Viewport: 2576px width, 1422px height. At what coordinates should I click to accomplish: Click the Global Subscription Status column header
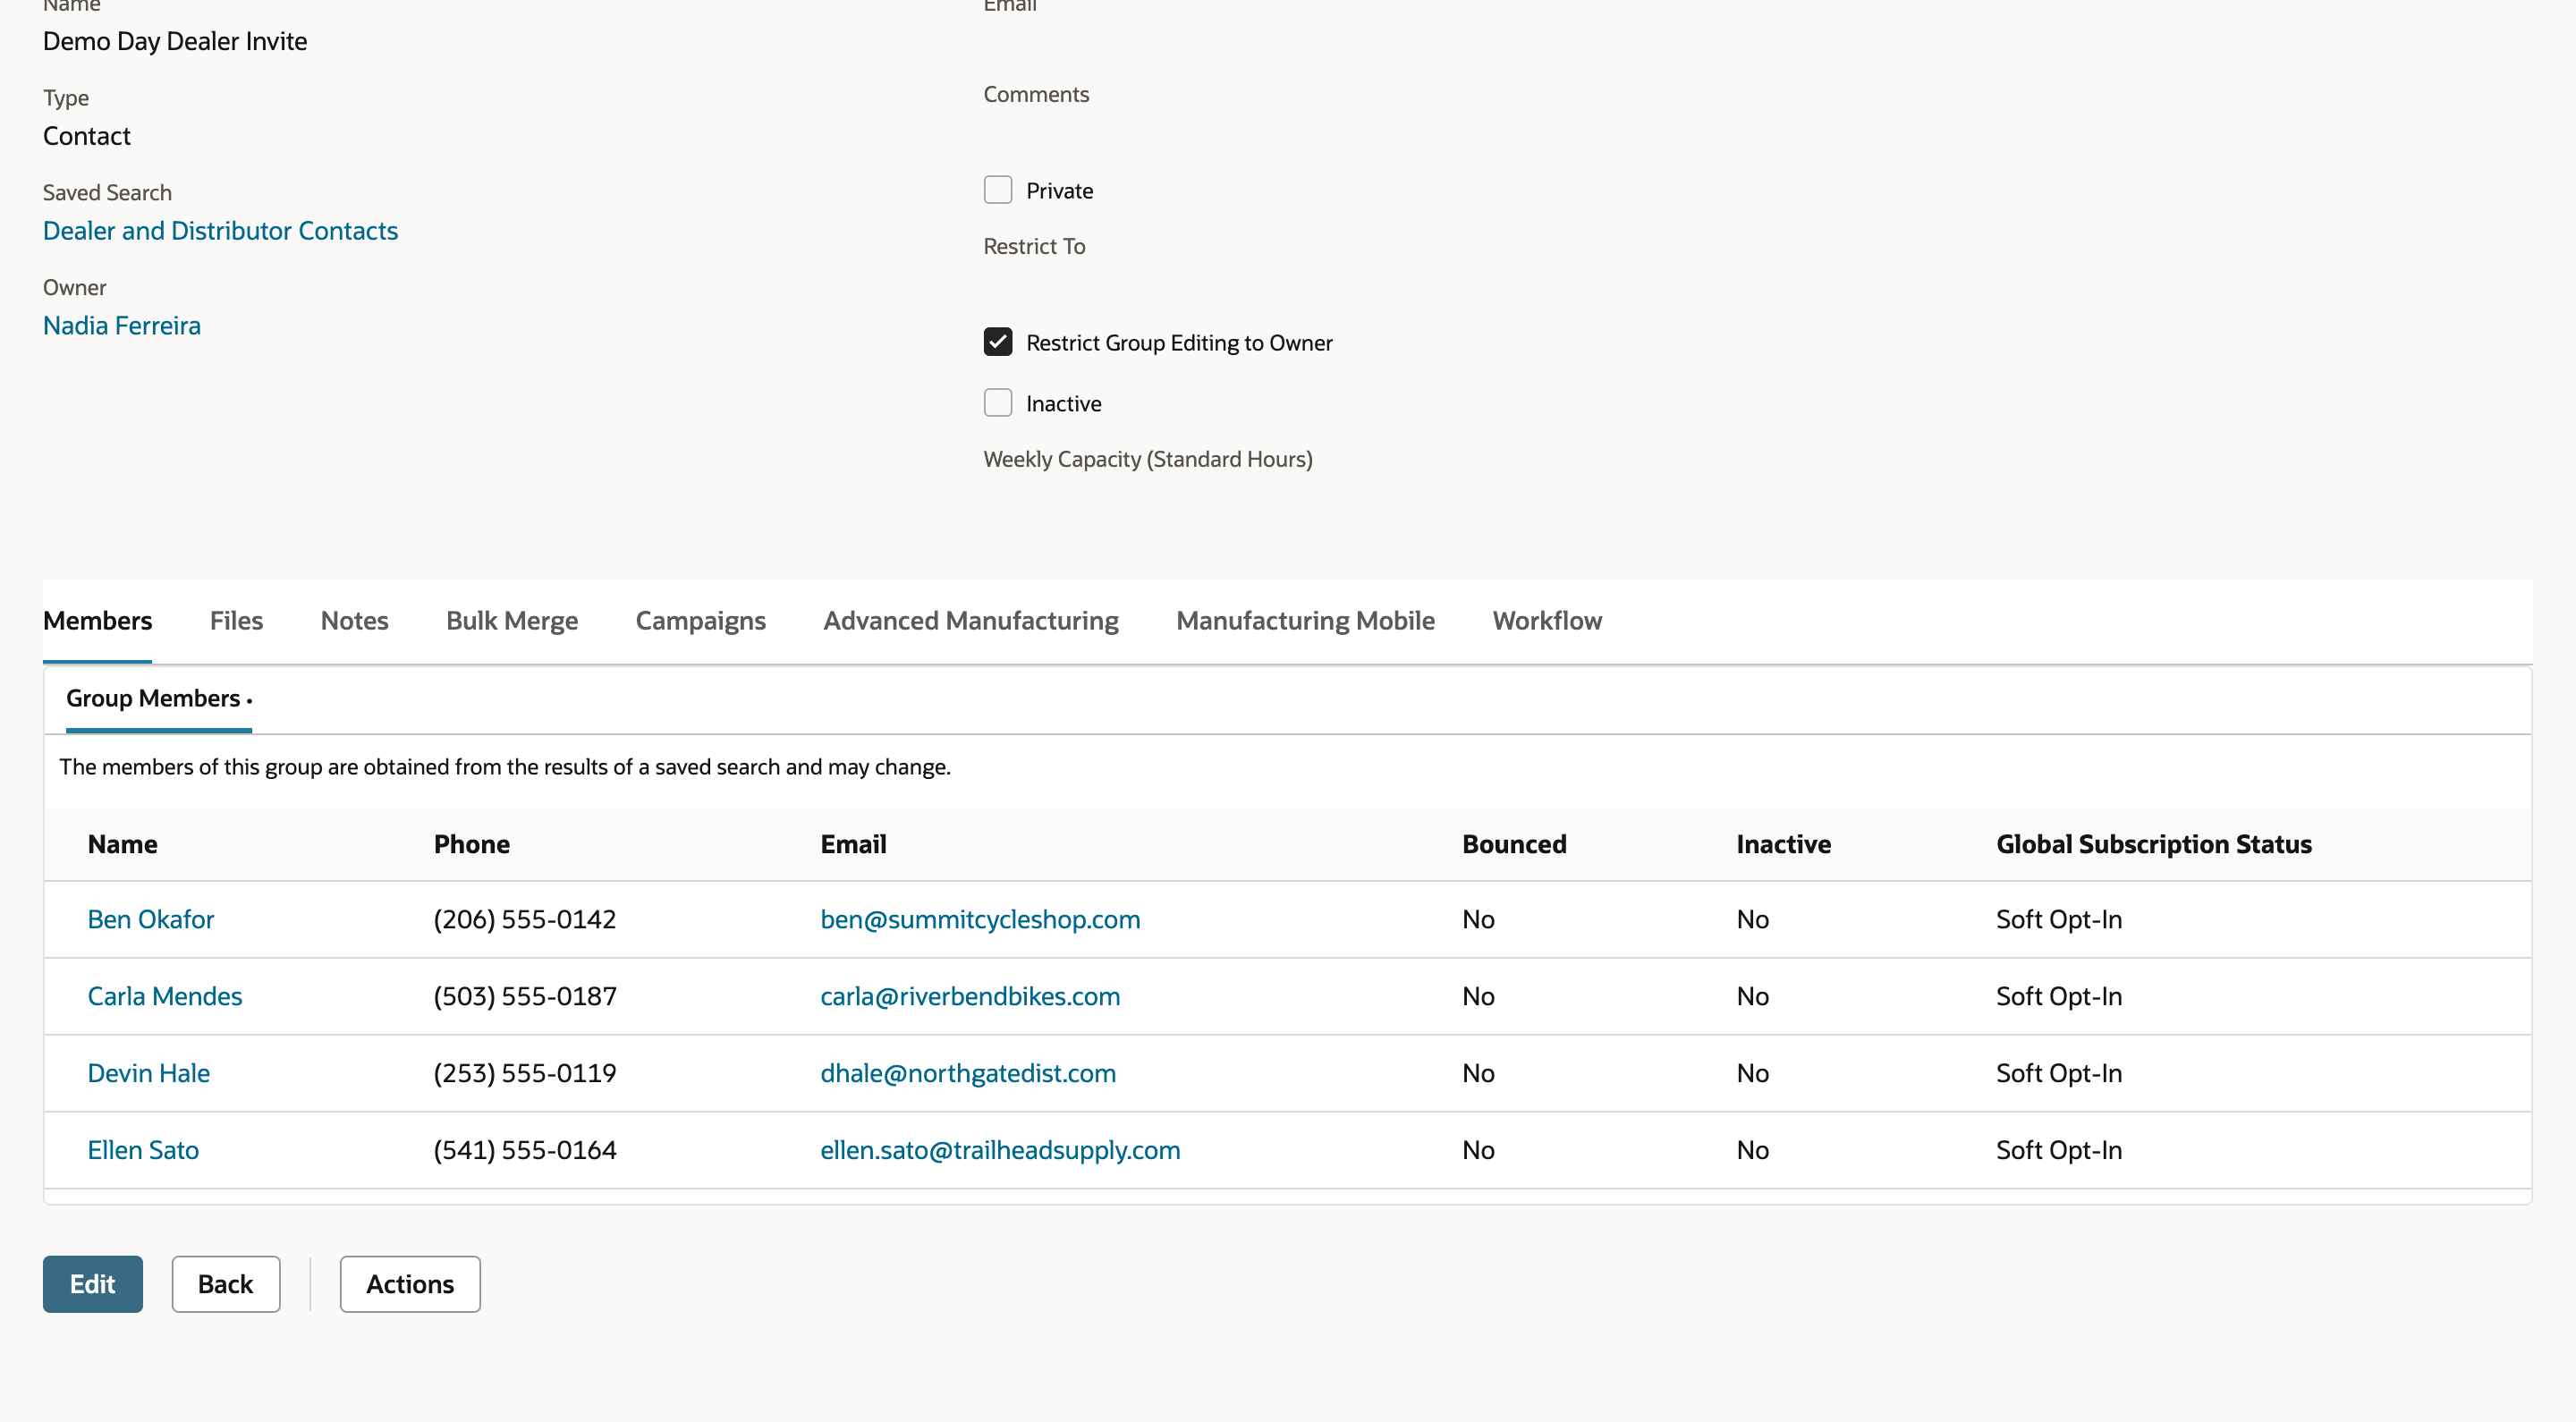tap(2154, 844)
